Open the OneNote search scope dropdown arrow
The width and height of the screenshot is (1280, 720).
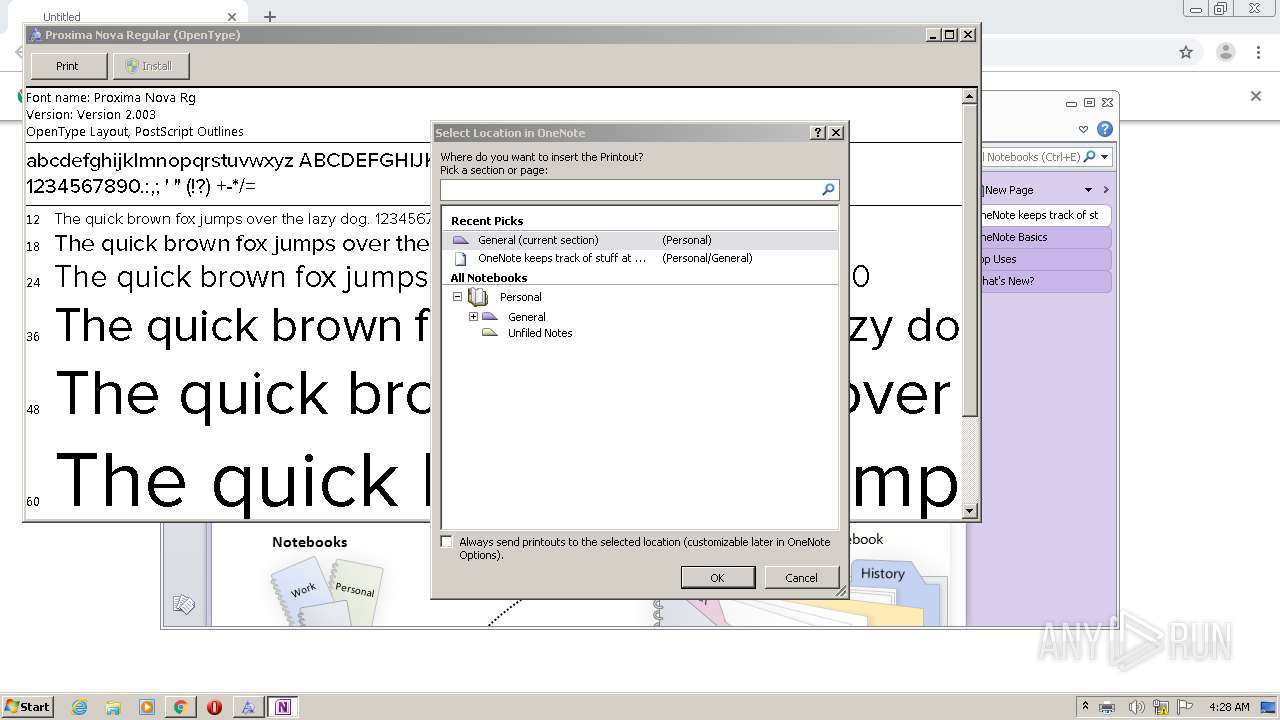tap(1105, 157)
